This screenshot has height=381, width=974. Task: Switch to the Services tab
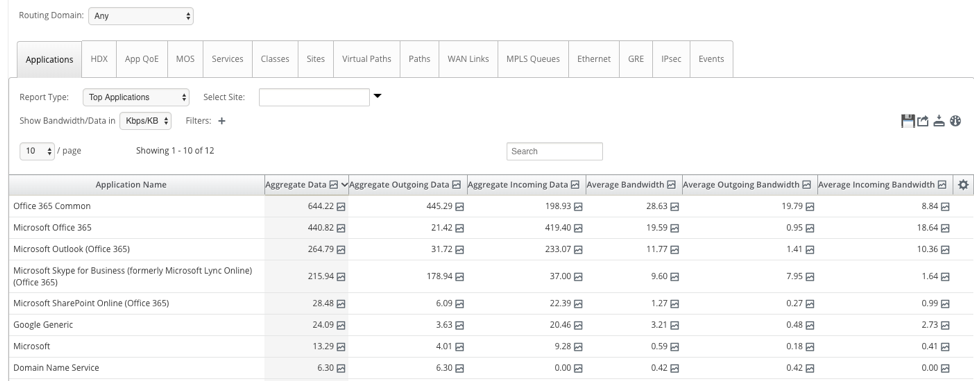[227, 59]
